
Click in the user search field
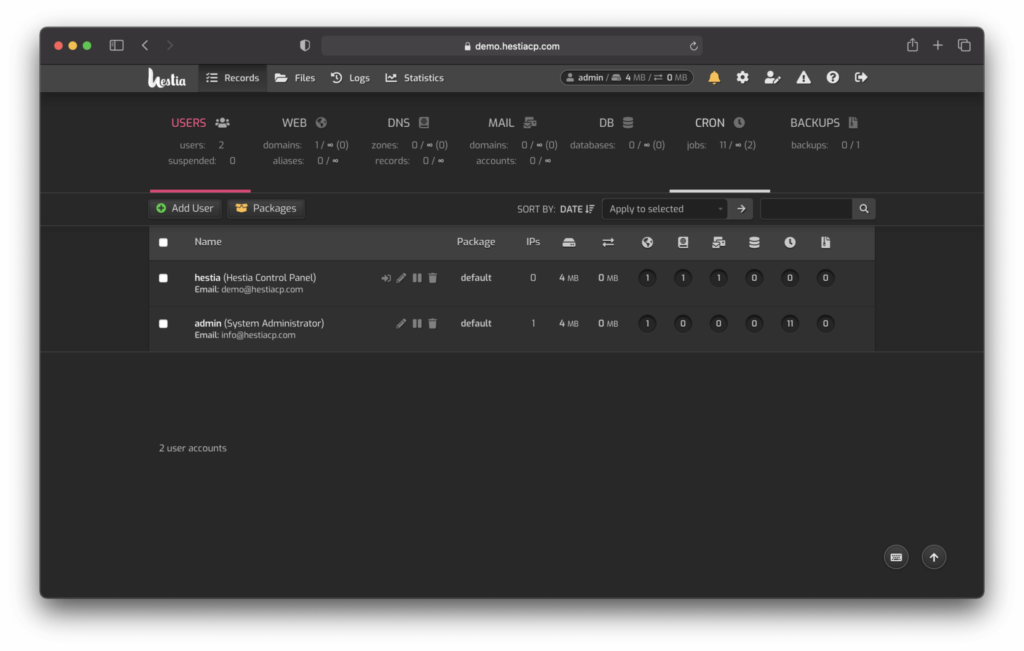point(806,209)
